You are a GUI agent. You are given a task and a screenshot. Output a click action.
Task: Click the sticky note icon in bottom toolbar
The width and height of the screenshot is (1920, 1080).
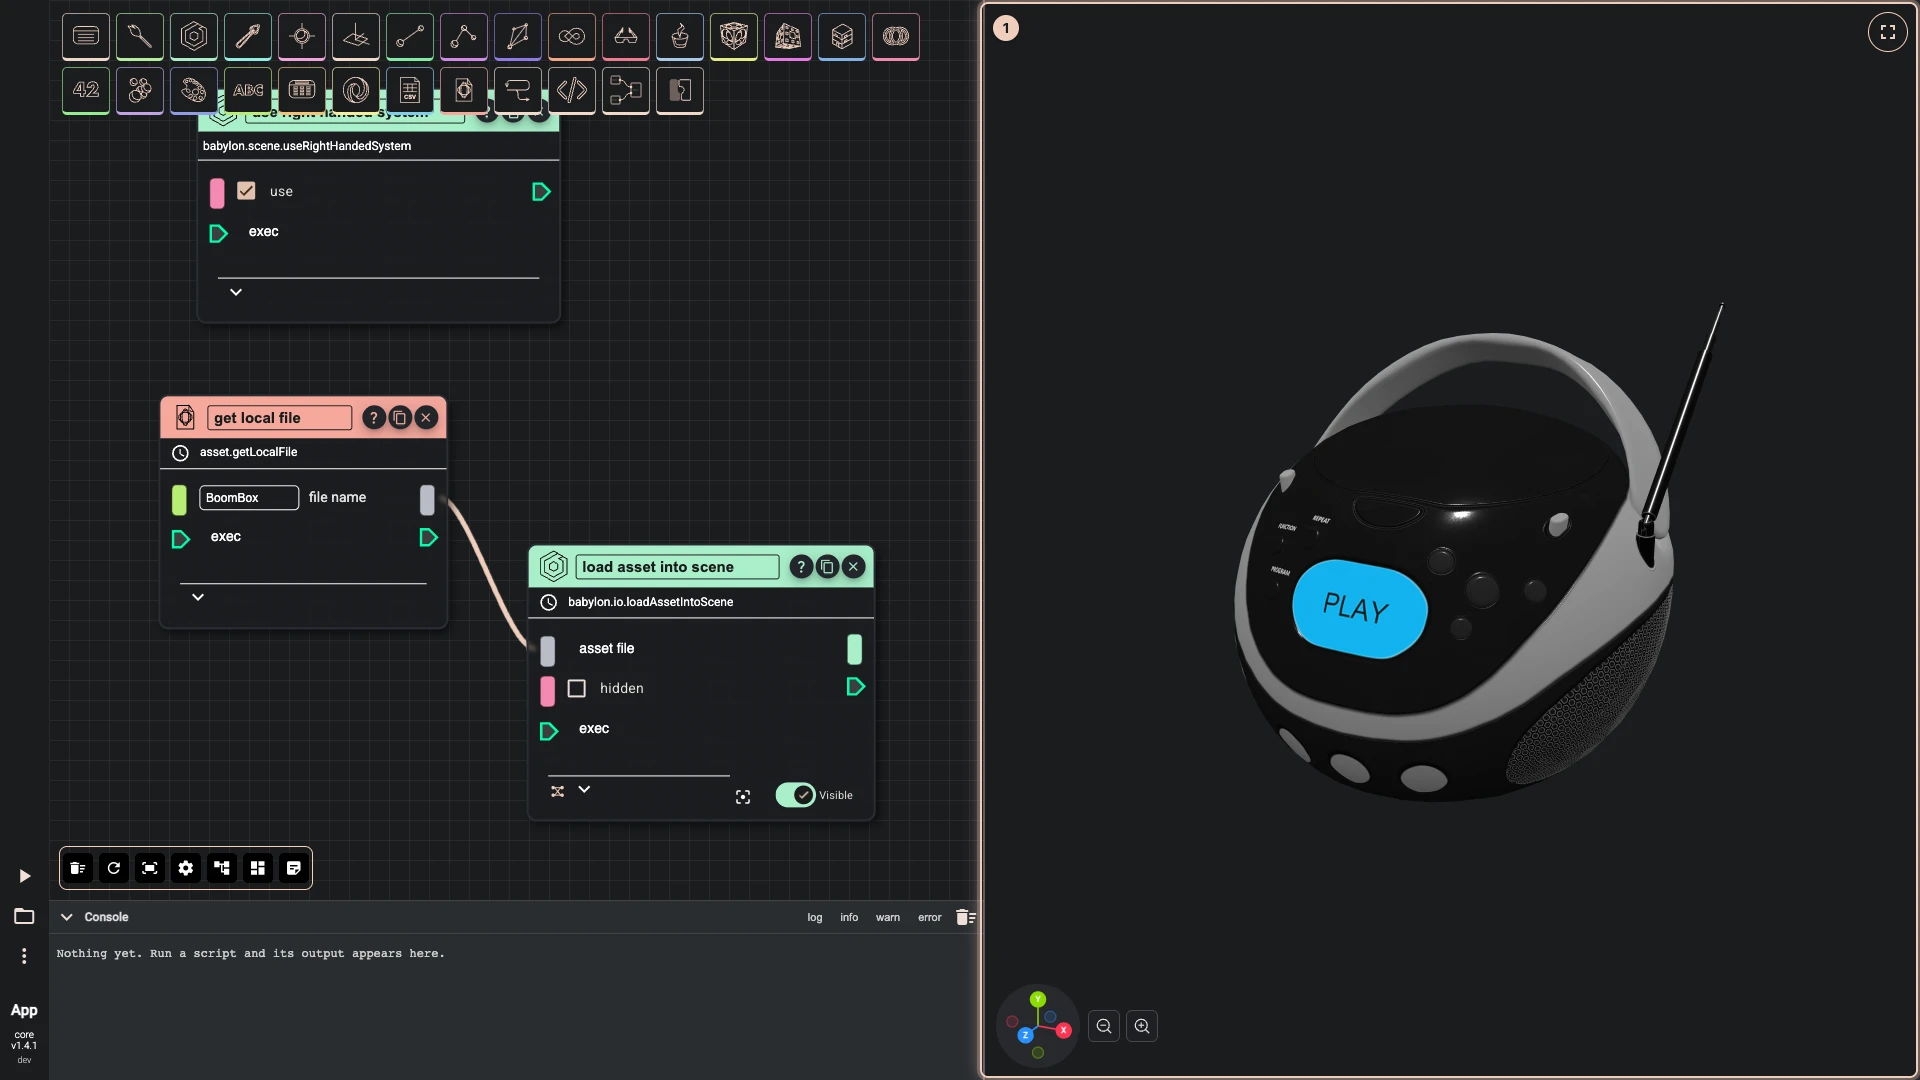pos(294,868)
